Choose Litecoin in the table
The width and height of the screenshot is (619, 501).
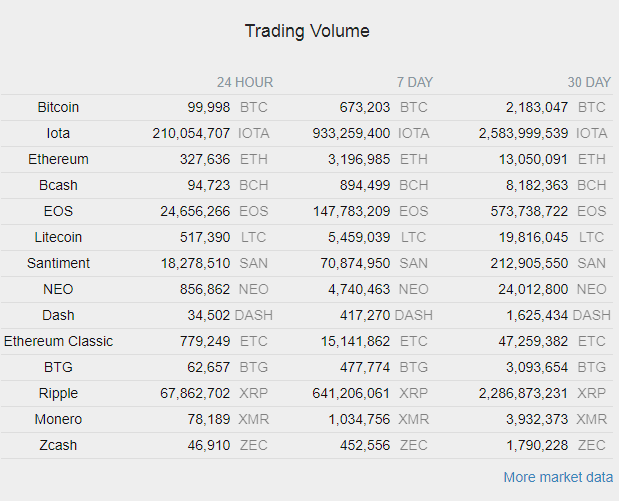coord(58,238)
